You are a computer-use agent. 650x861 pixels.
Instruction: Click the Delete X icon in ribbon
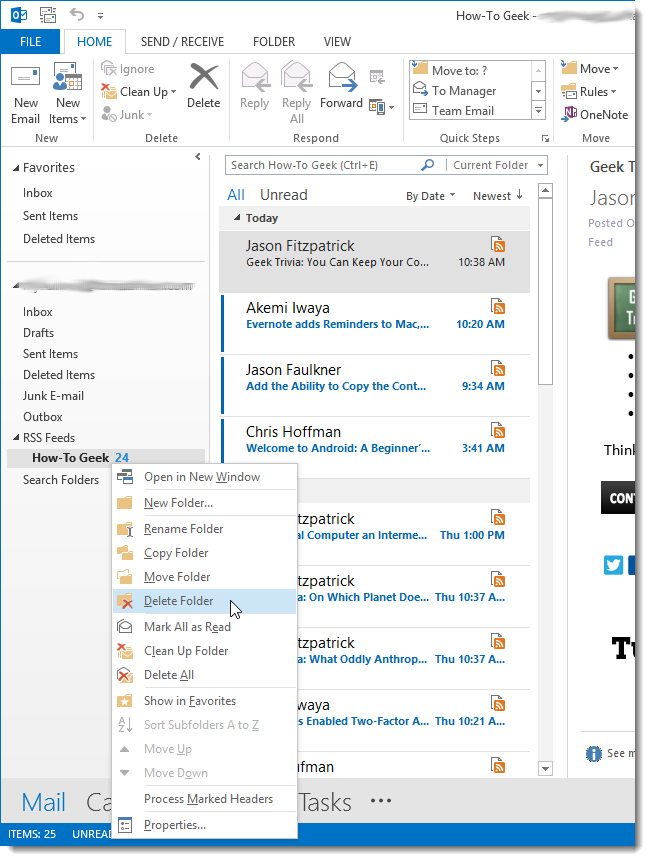tap(204, 76)
